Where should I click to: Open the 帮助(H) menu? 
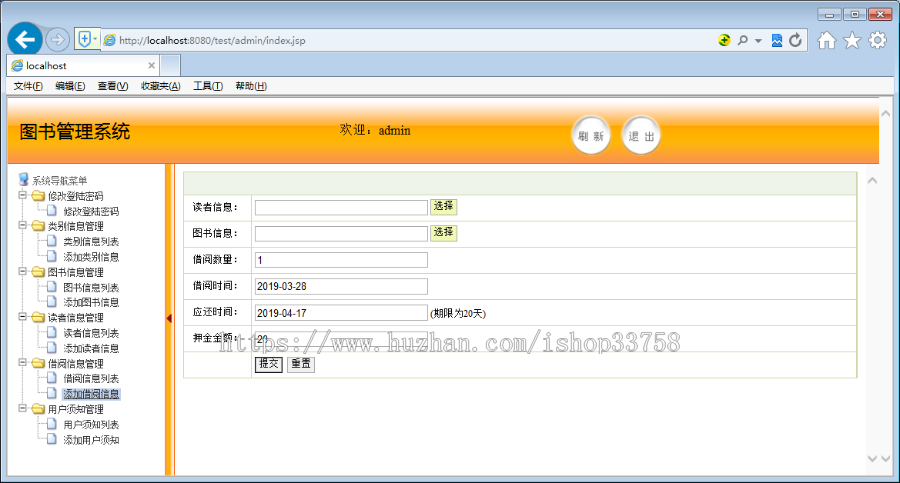point(251,86)
